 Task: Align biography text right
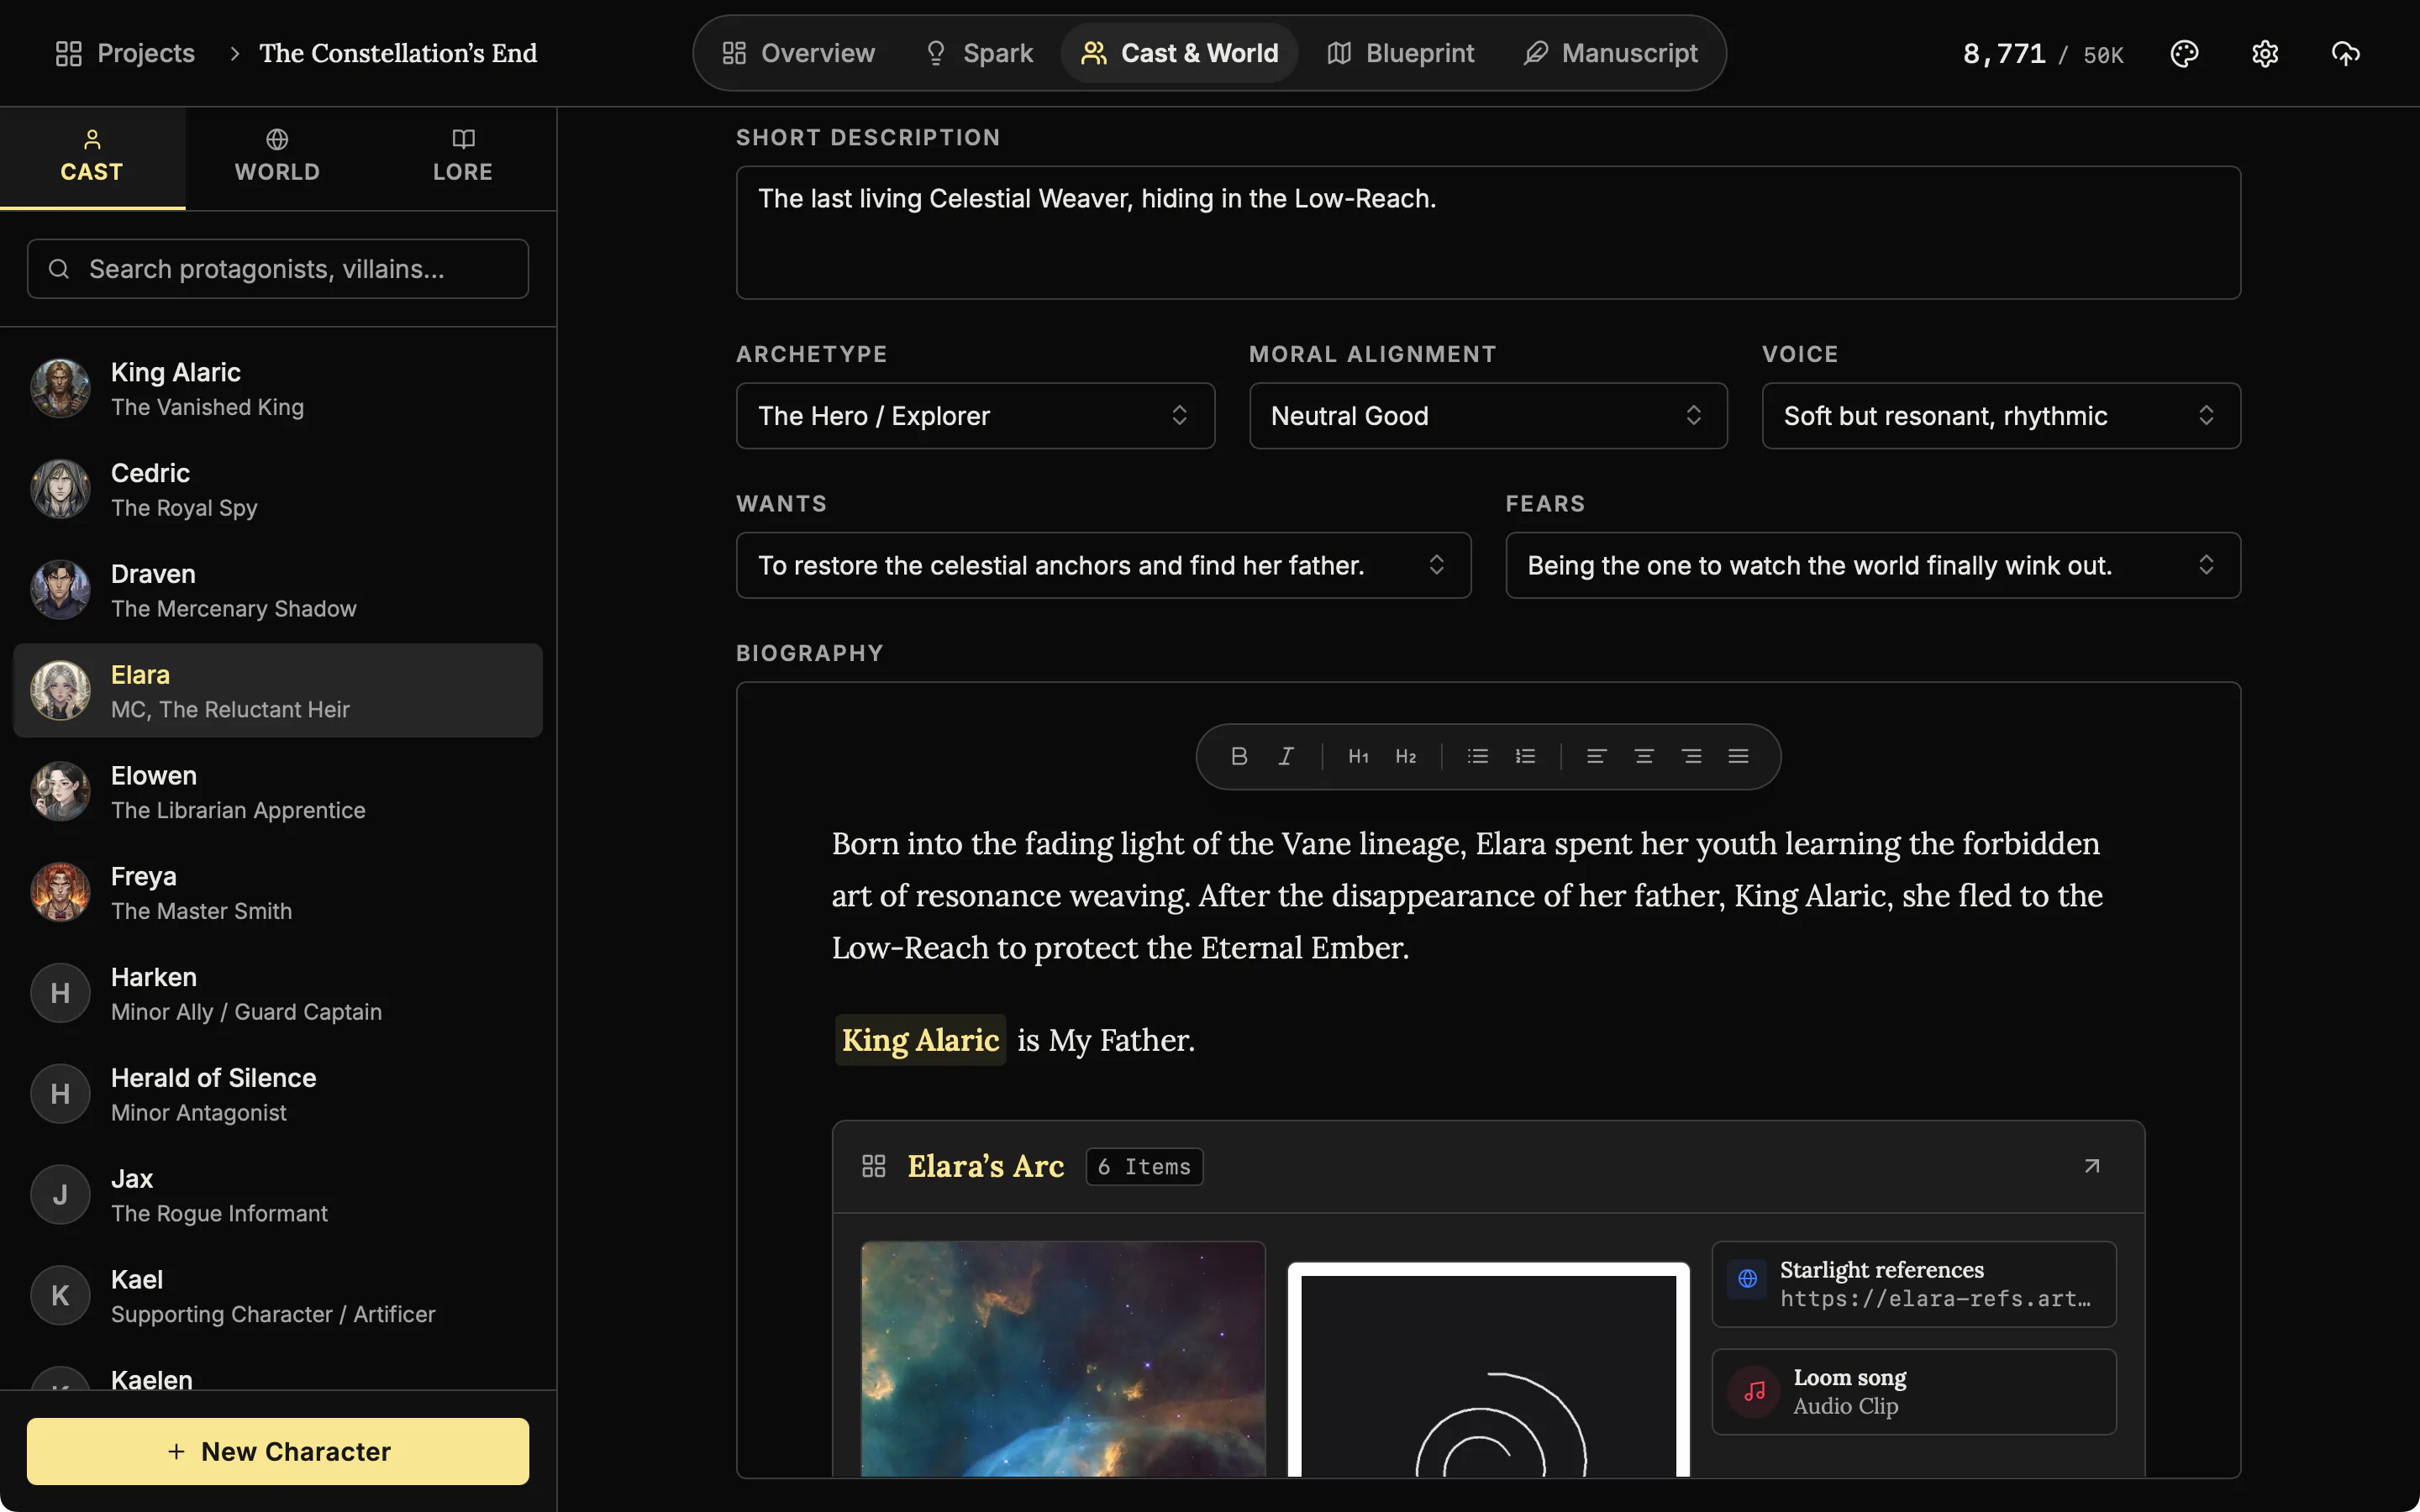[1691, 756]
